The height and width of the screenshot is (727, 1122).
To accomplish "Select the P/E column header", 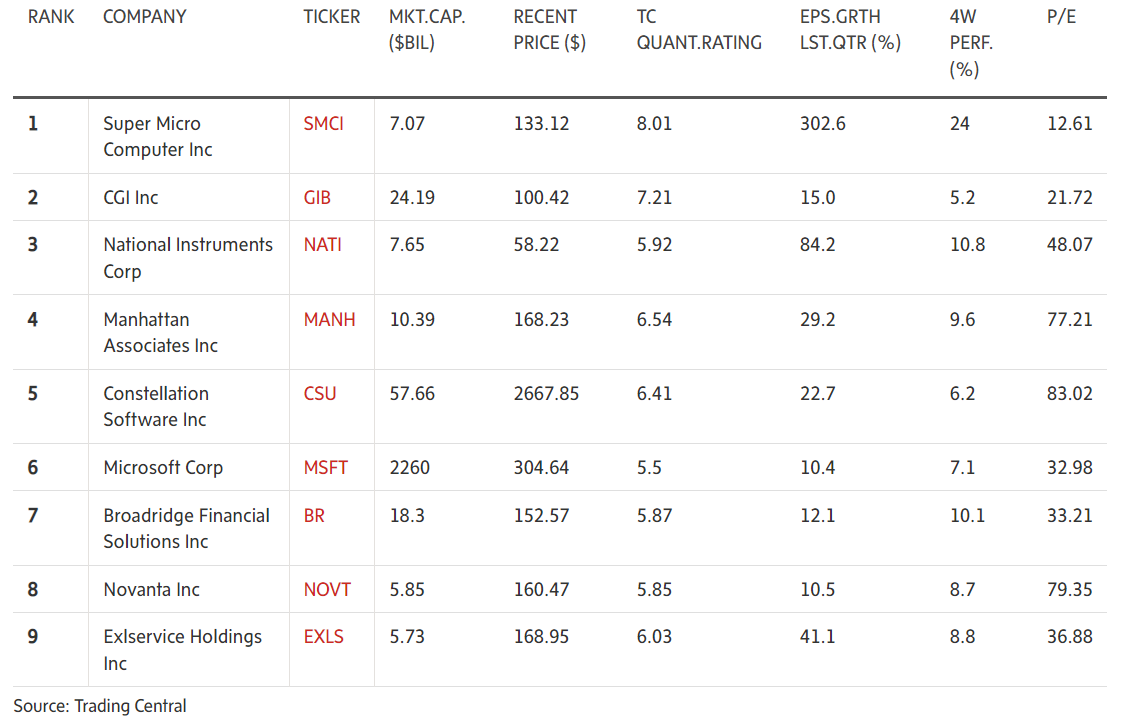I will [x=1061, y=16].
